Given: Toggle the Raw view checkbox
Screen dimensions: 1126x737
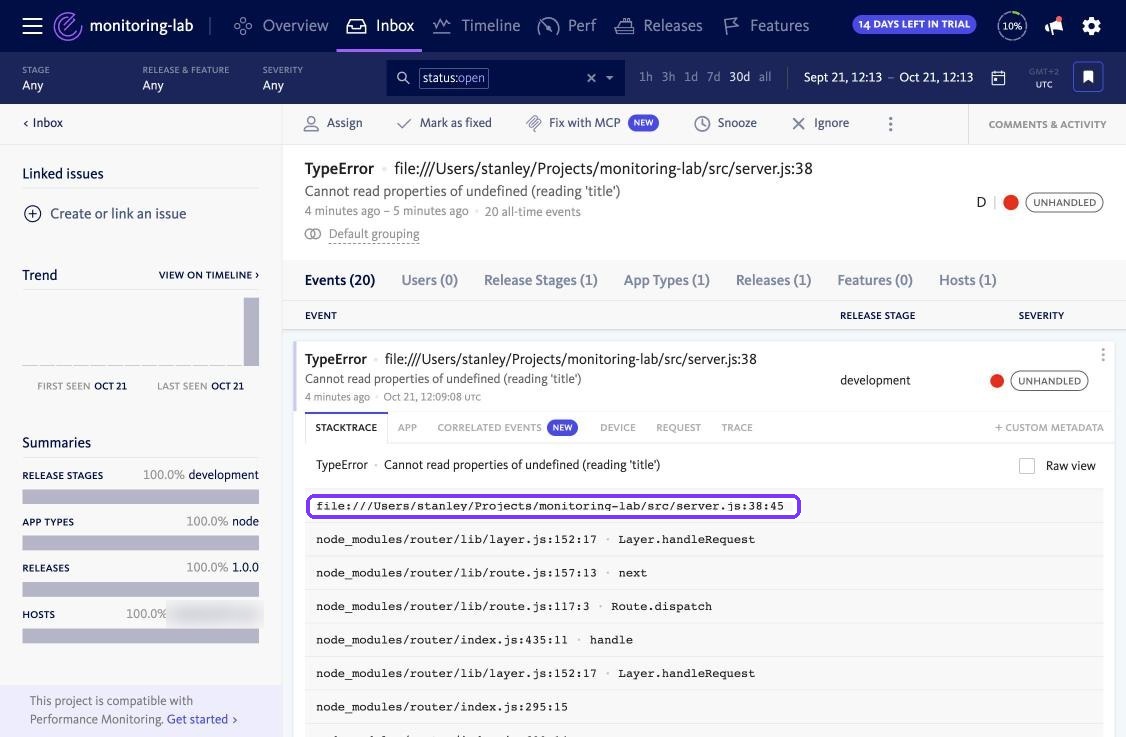Looking at the screenshot, I should coord(1027,465).
